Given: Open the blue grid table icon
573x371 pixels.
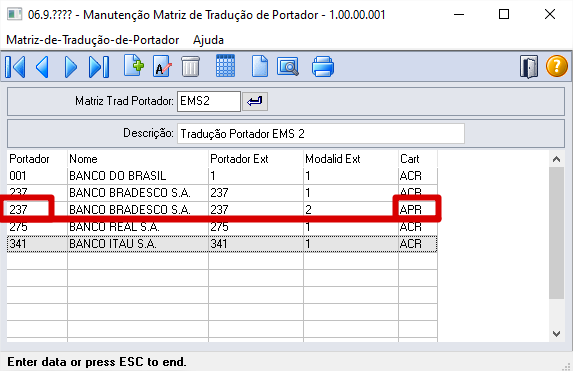Looking at the screenshot, I should (x=225, y=66).
